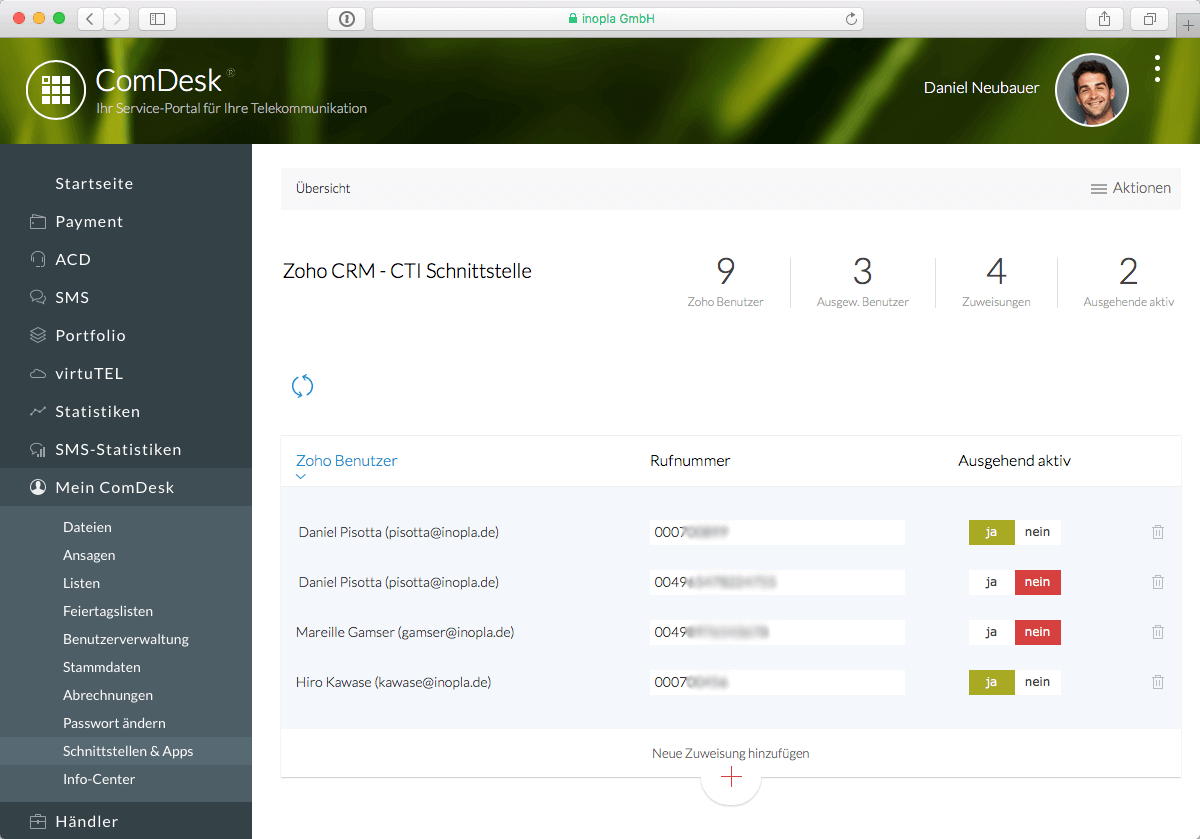Click the name Mareille Gamser (gamser@inopla.de)
This screenshot has width=1200, height=839.
click(x=405, y=632)
